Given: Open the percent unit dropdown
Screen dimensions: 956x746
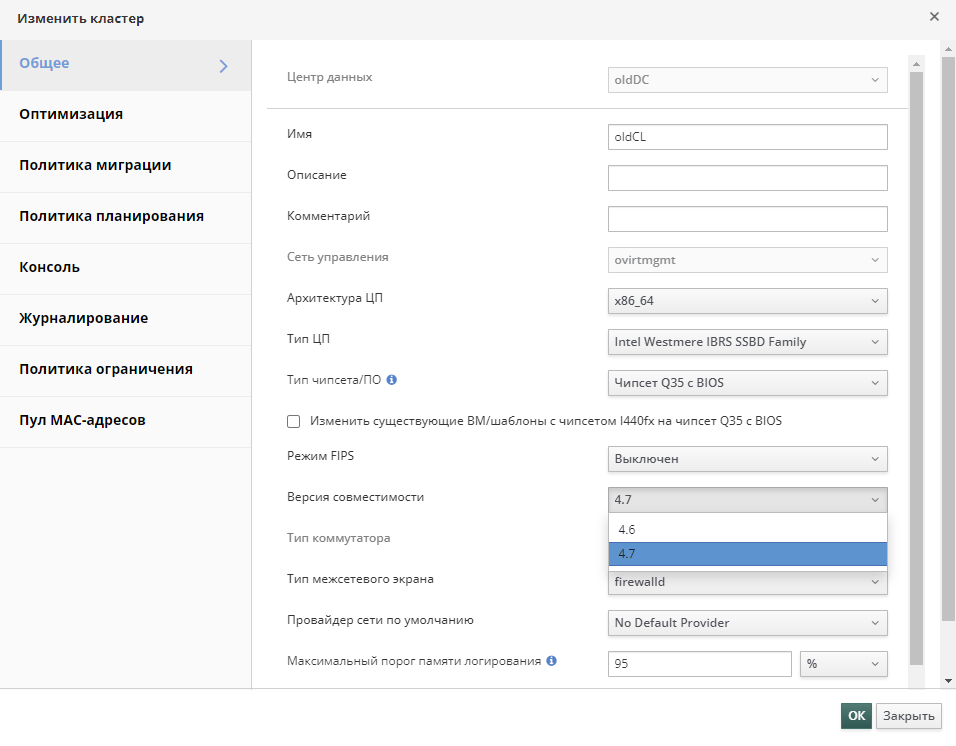Looking at the screenshot, I should point(844,664).
